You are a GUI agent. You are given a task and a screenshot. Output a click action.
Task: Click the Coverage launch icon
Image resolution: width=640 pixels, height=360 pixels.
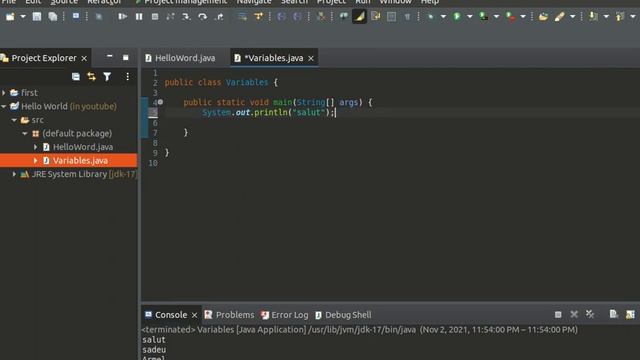tap(484, 17)
